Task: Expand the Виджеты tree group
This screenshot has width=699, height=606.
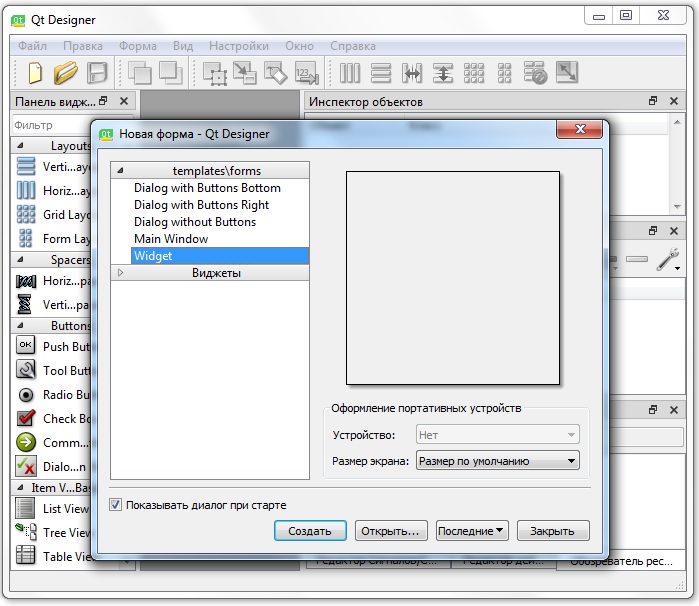Action: coord(120,272)
